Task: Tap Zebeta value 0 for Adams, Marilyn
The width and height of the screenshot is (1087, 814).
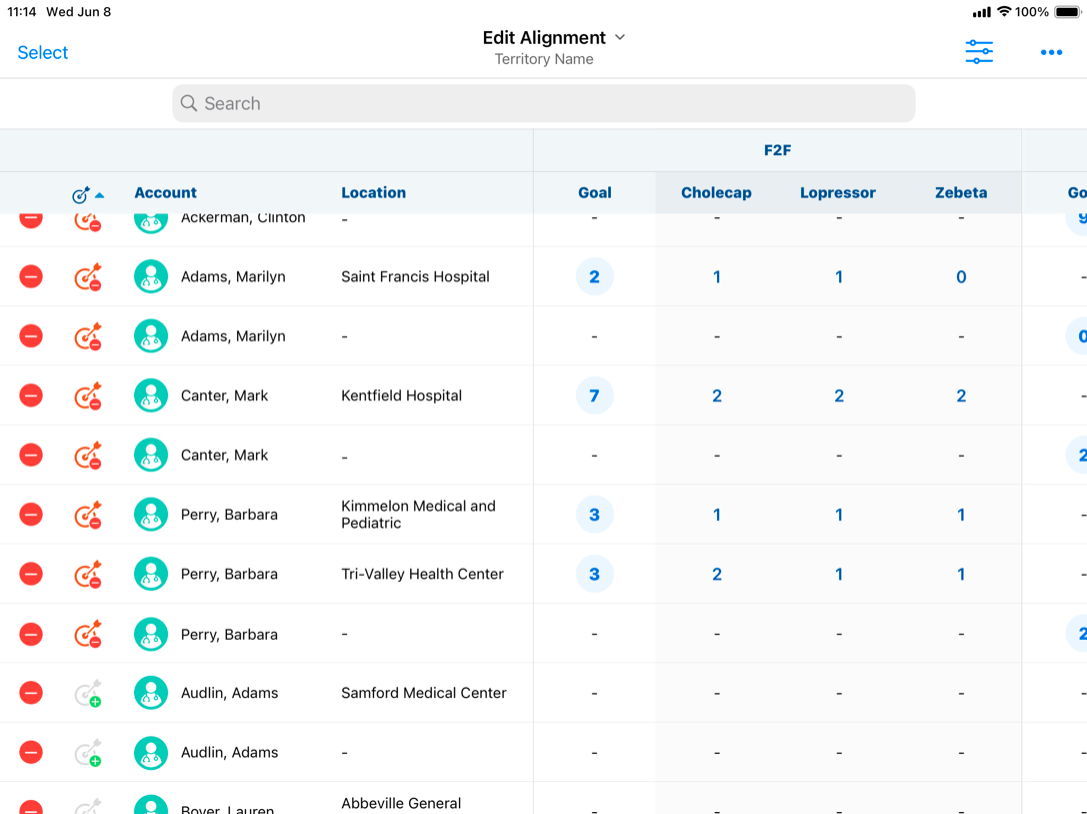Action: point(960,277)
